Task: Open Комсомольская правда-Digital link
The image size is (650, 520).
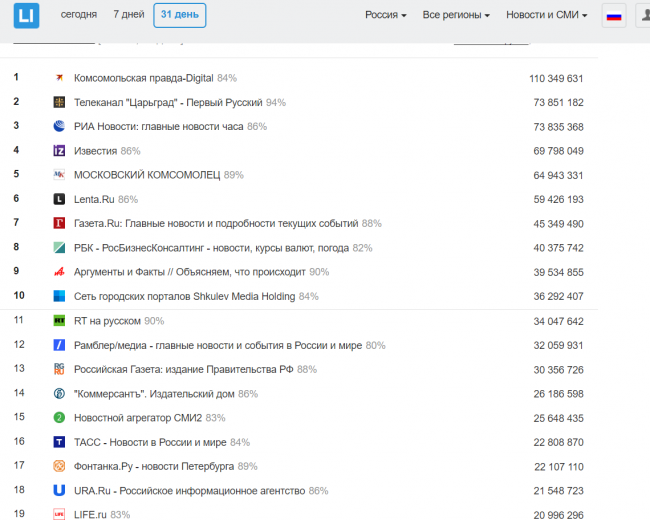Action: click(143, 78)
